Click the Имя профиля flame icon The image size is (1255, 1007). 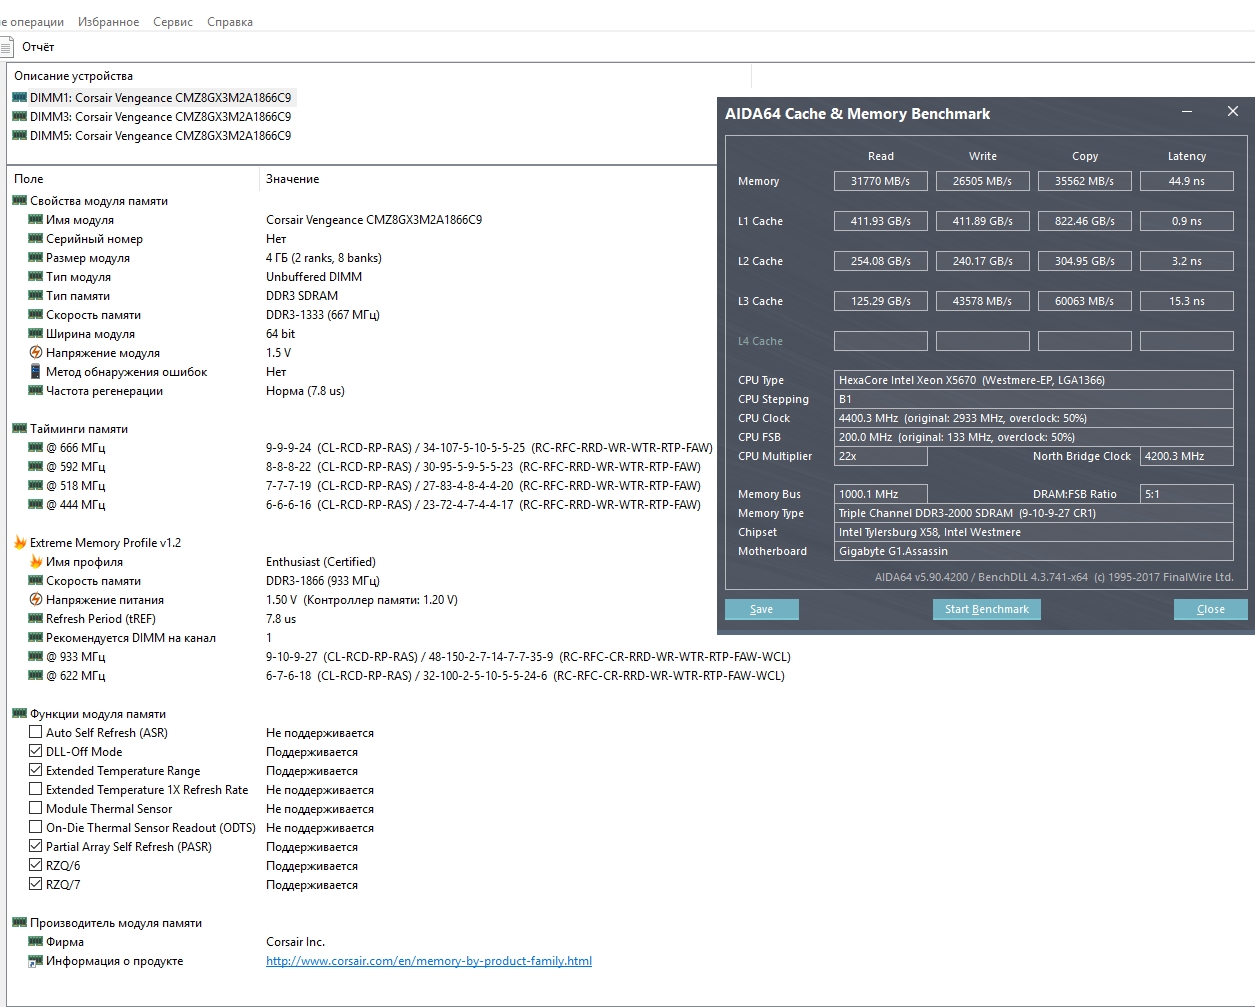point(35,562)
